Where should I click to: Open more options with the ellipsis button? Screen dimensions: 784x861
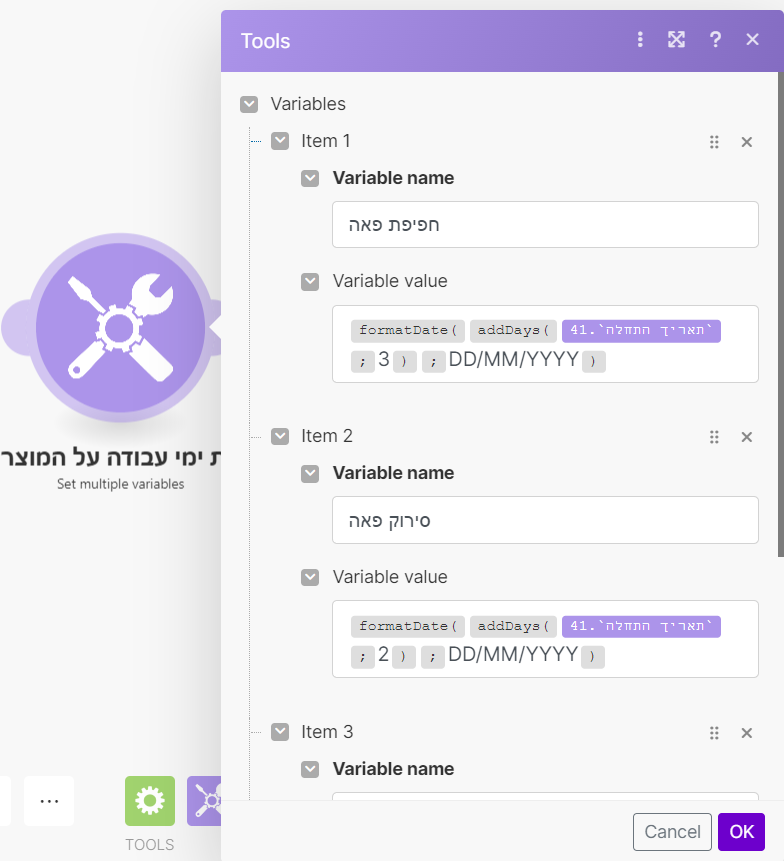pyautogui.click(x=48, y=801)
